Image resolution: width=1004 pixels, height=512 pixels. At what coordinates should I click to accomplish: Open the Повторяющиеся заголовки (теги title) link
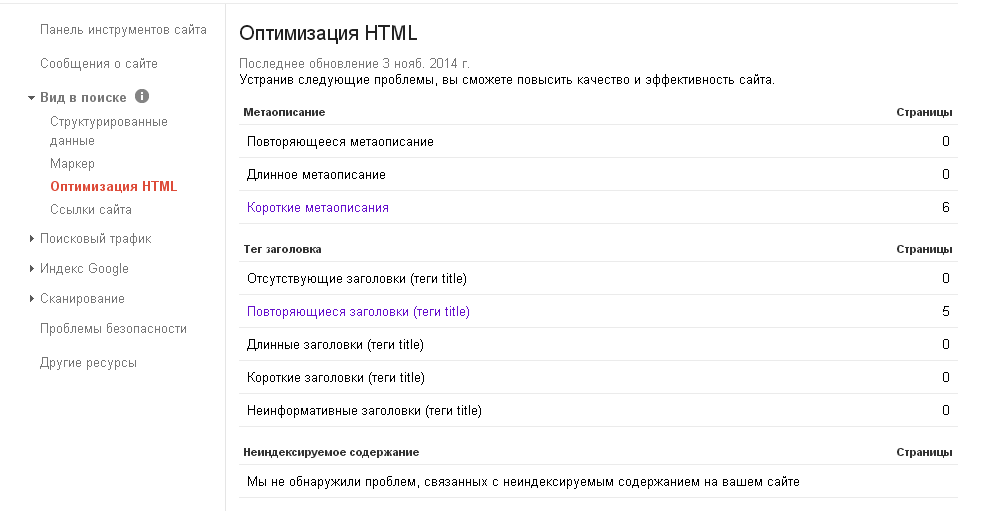(358, 312)
